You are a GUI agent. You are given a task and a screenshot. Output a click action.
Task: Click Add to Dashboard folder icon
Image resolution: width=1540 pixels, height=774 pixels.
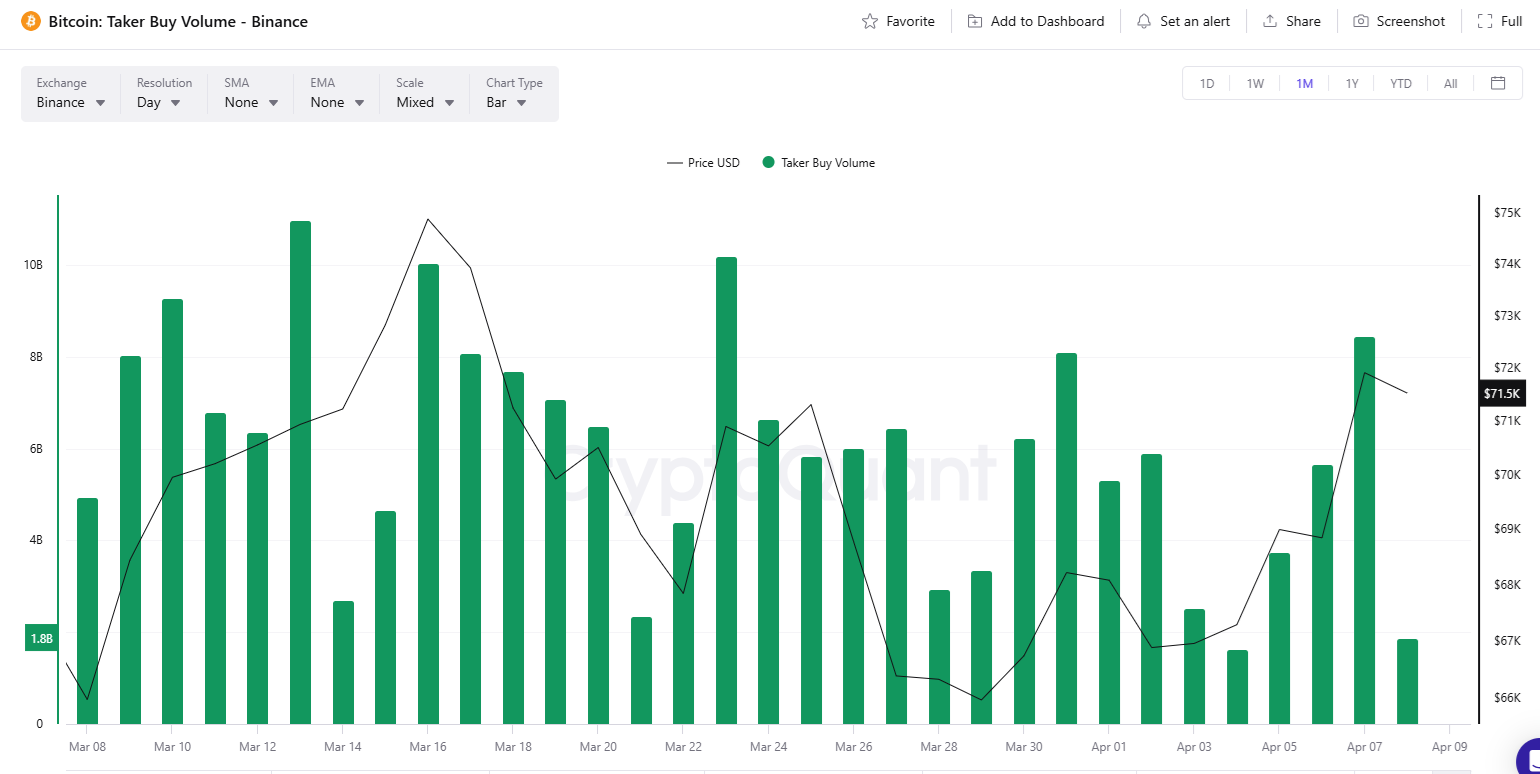pyautogui.click(x=975, y=21)
